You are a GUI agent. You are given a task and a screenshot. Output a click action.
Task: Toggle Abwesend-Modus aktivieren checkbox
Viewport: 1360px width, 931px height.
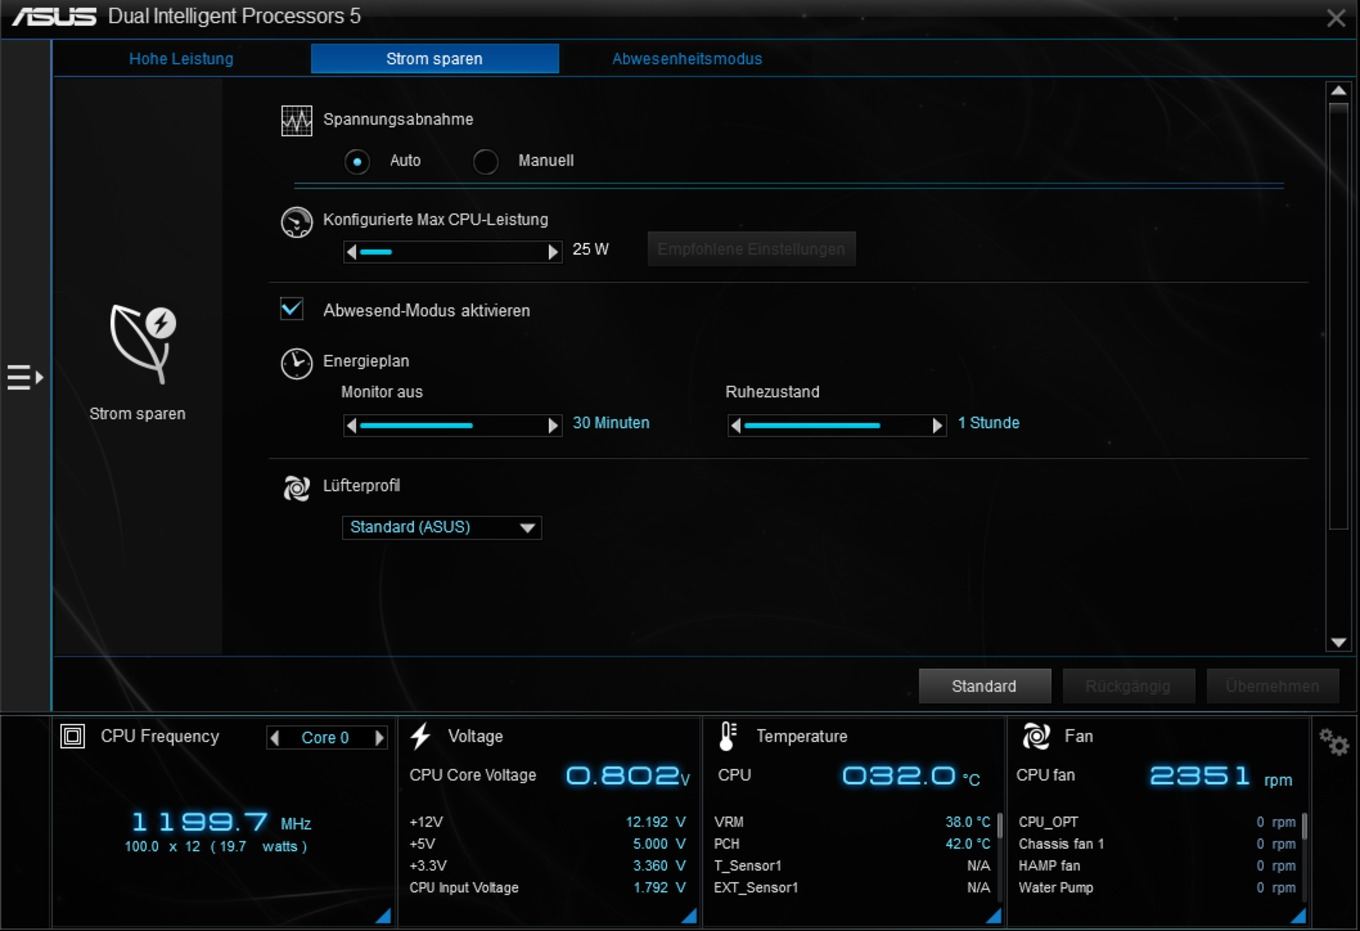coord(292,309)
